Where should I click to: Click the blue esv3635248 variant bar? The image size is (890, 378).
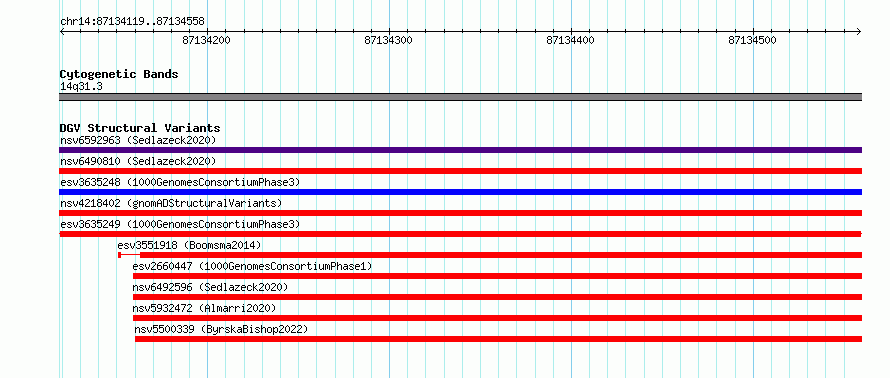460,192
